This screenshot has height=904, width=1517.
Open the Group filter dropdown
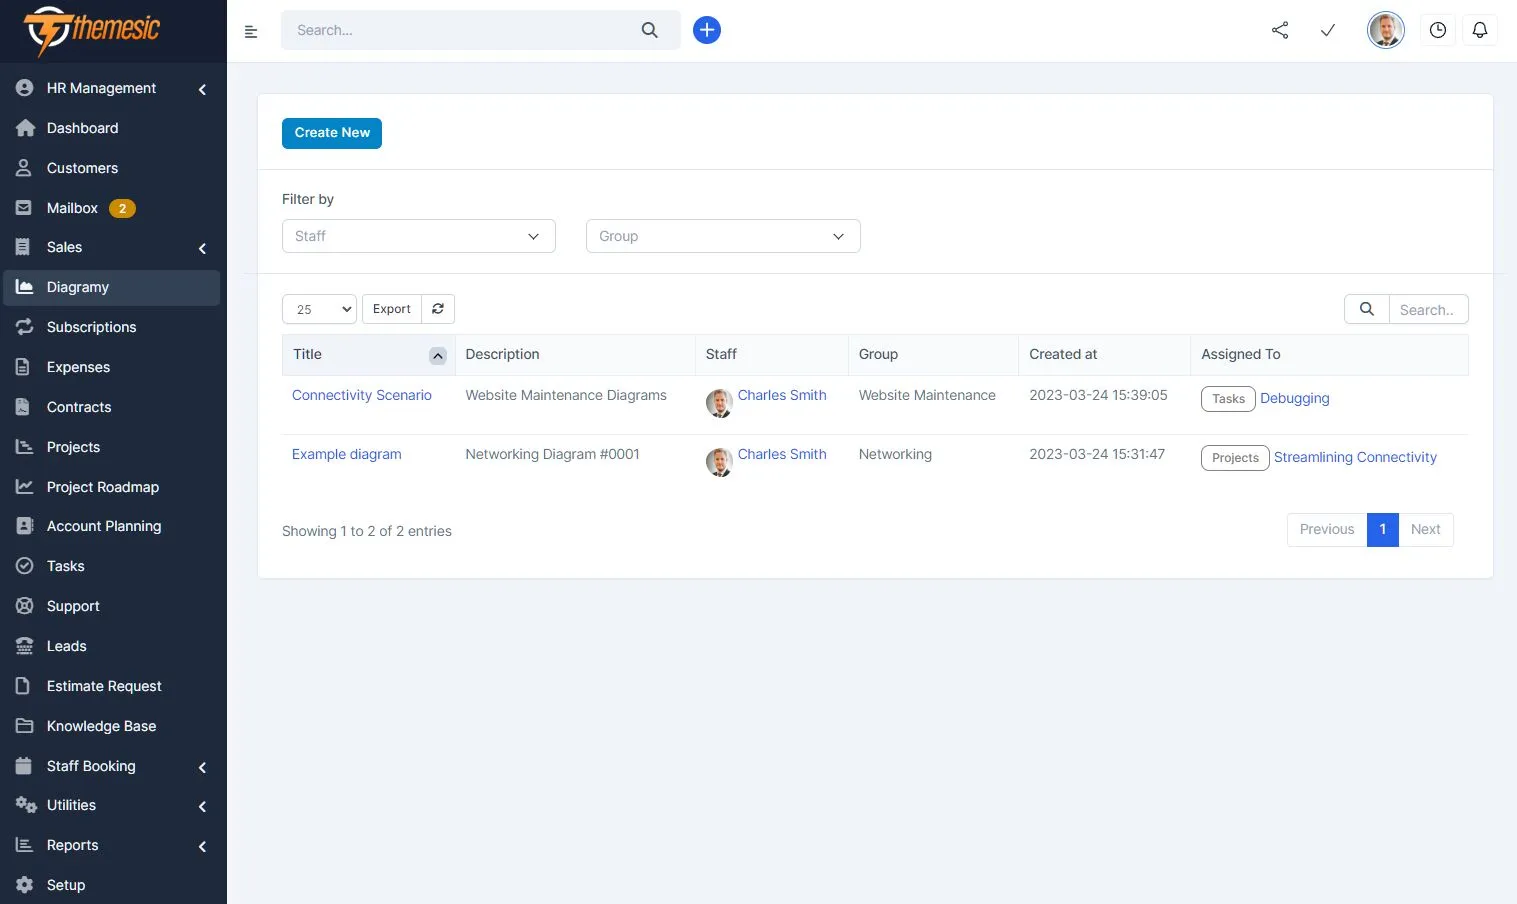tap(722, 236)
